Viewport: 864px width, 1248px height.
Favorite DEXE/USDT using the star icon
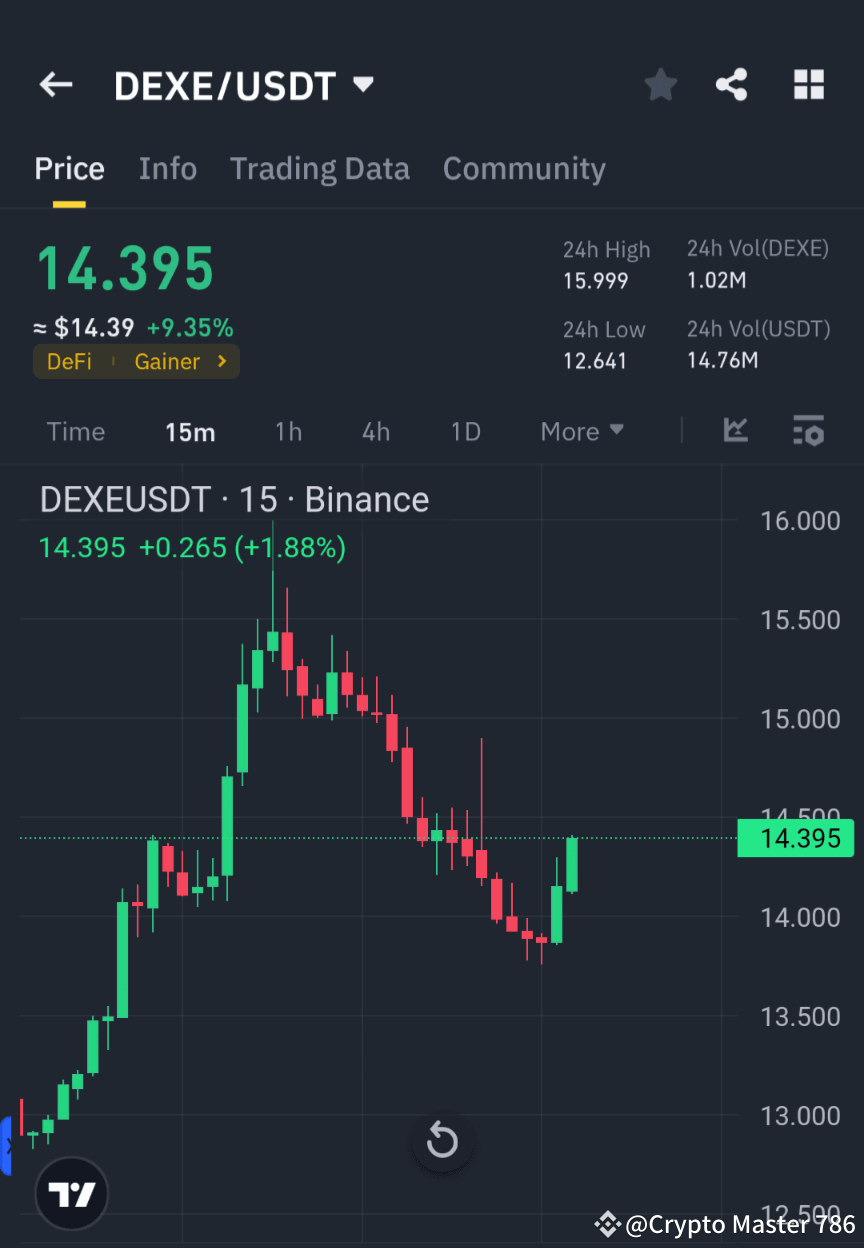click(x=660, y=85)
